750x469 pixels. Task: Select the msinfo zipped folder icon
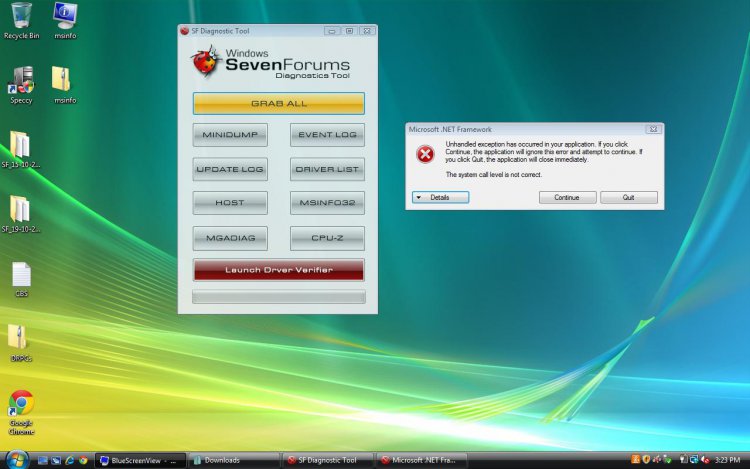coord(65,86)
